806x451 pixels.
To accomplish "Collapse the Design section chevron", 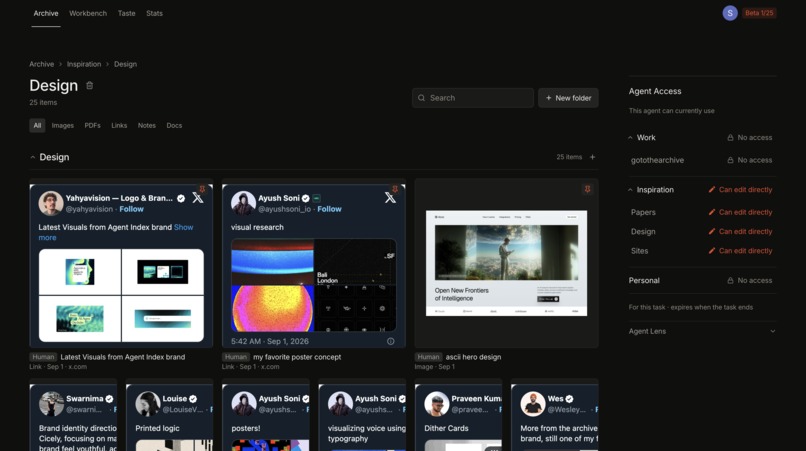I will pyautogui.click(x=32, y=157).
